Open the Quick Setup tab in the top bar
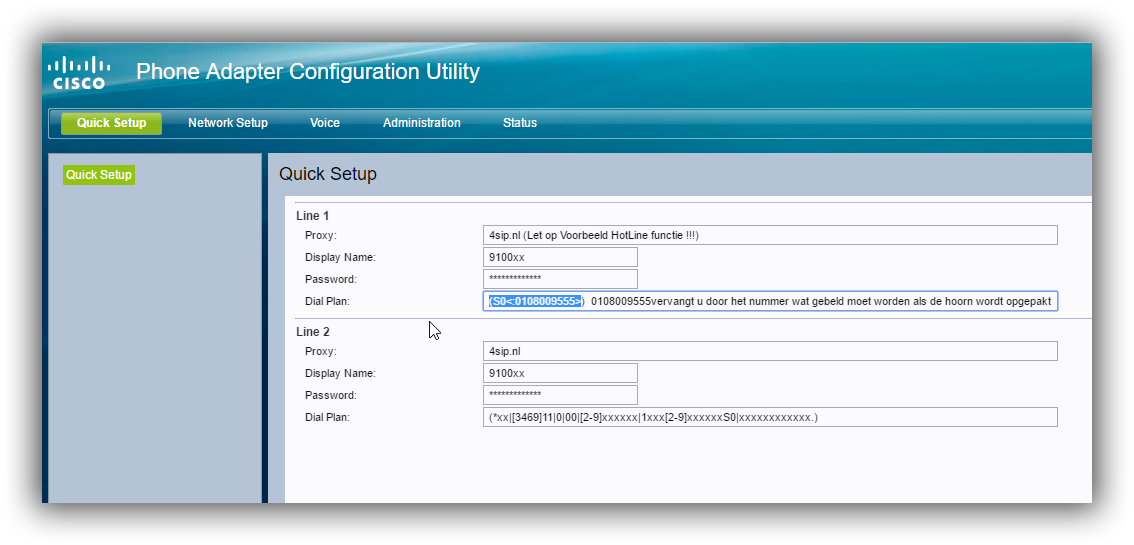The width and height of the screenshot is (1134, 545). [x=111, y=123]
